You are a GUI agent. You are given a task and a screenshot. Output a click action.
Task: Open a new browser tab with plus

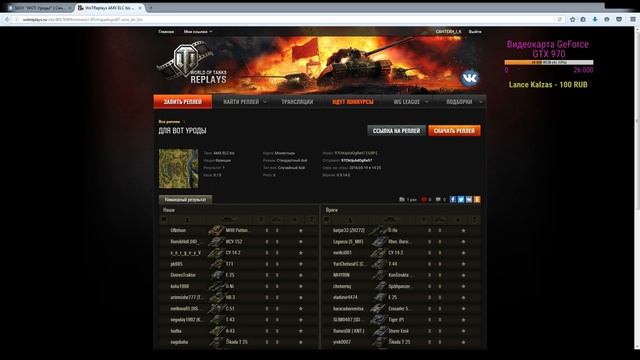151,8
